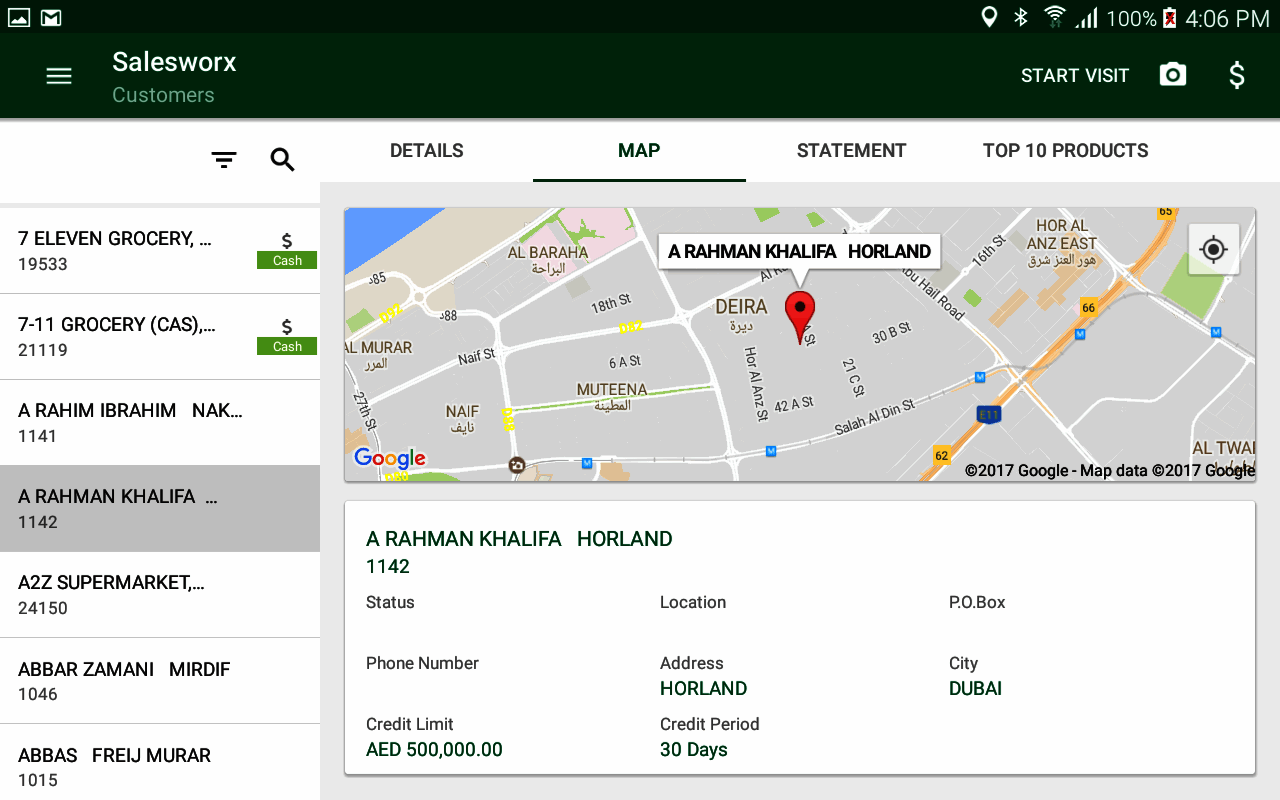Tap the MUTEENA label on the map

(612, 390)
